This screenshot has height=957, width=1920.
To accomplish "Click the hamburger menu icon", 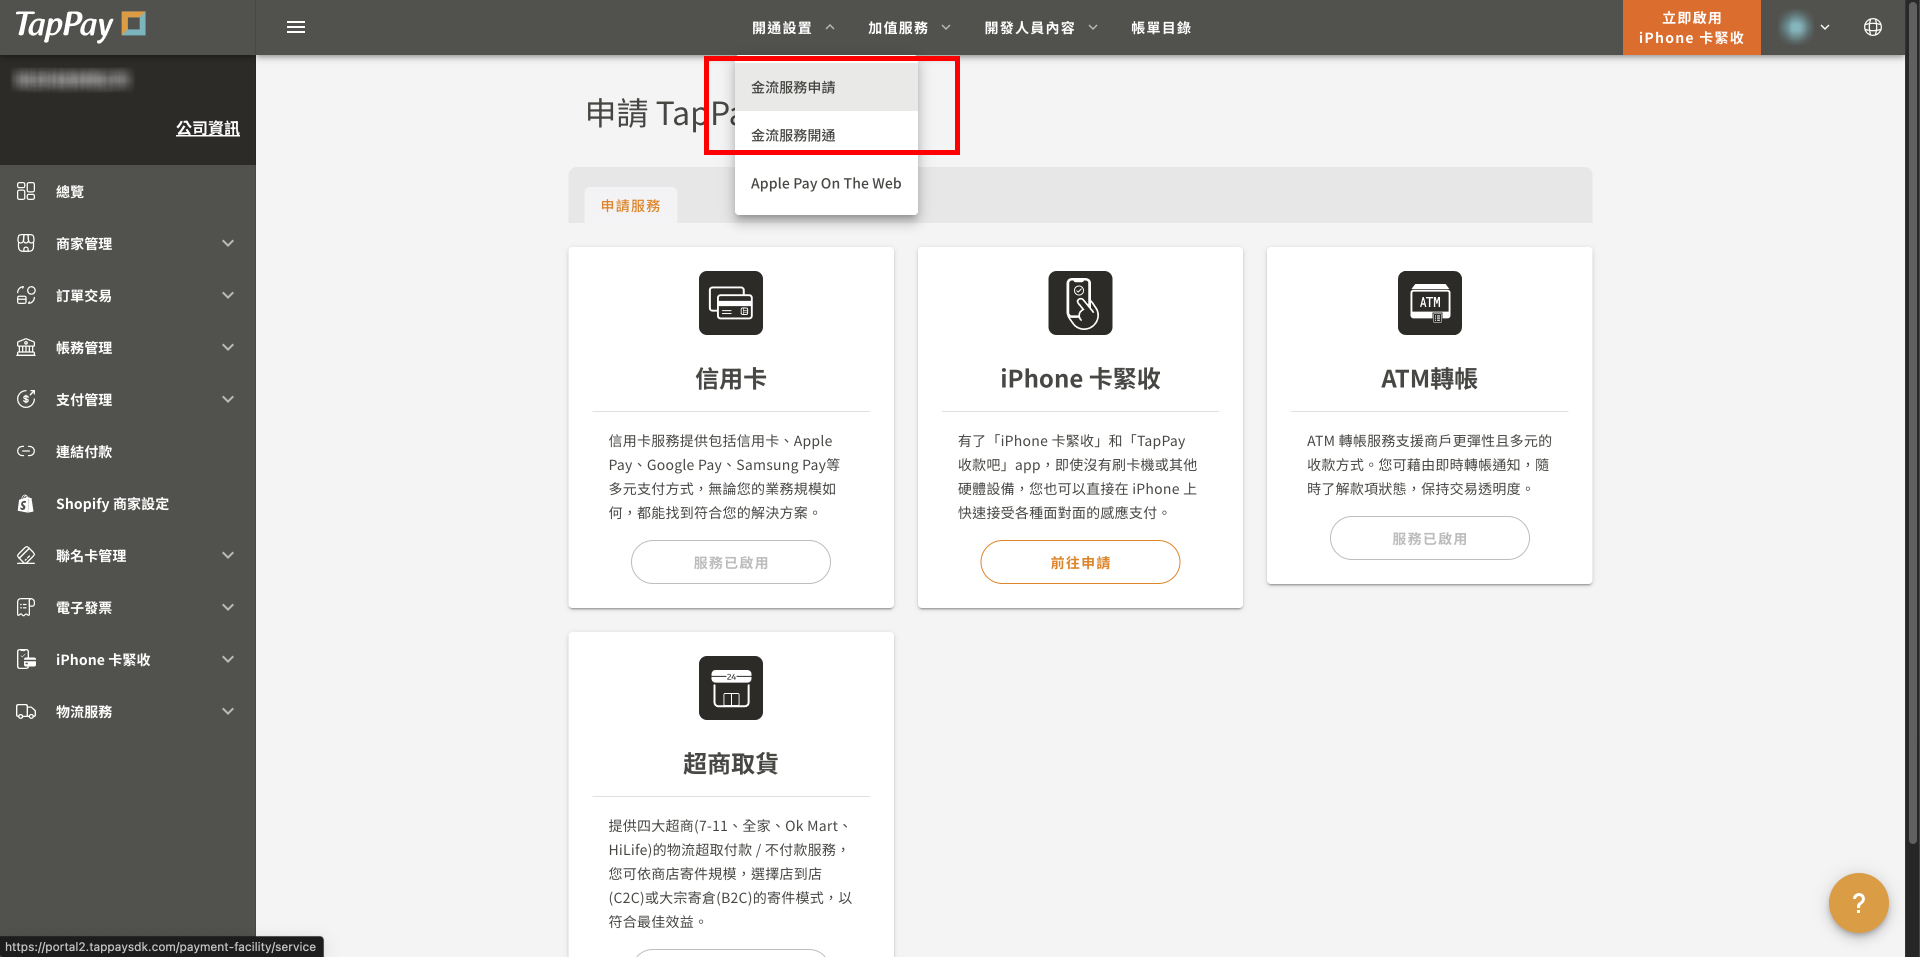I will pos(296,27).
